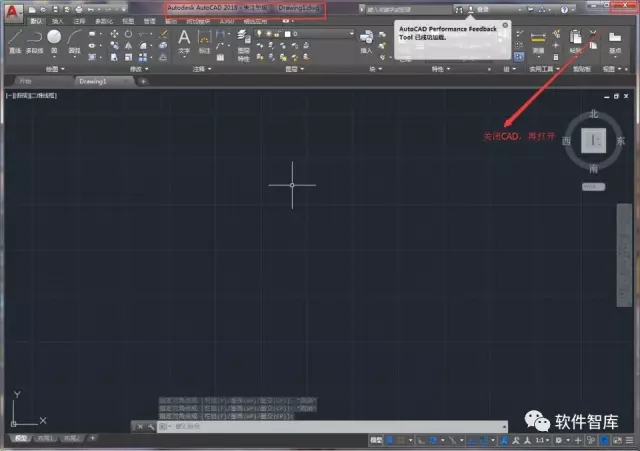Expand the Draw (绘图) panel
Image resolution: width=640 pixels, height=451 pixels.
point(55,69)
